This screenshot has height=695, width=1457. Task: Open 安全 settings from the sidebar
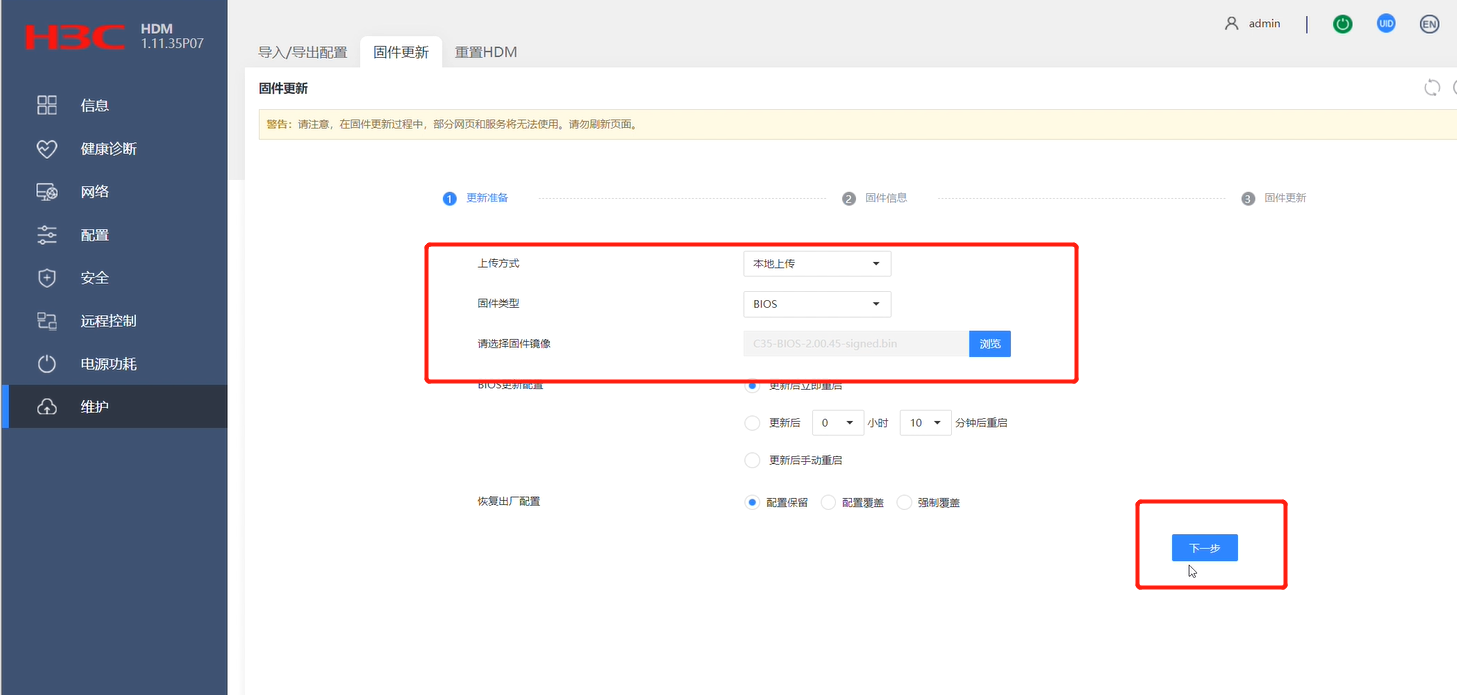(94, 277)
